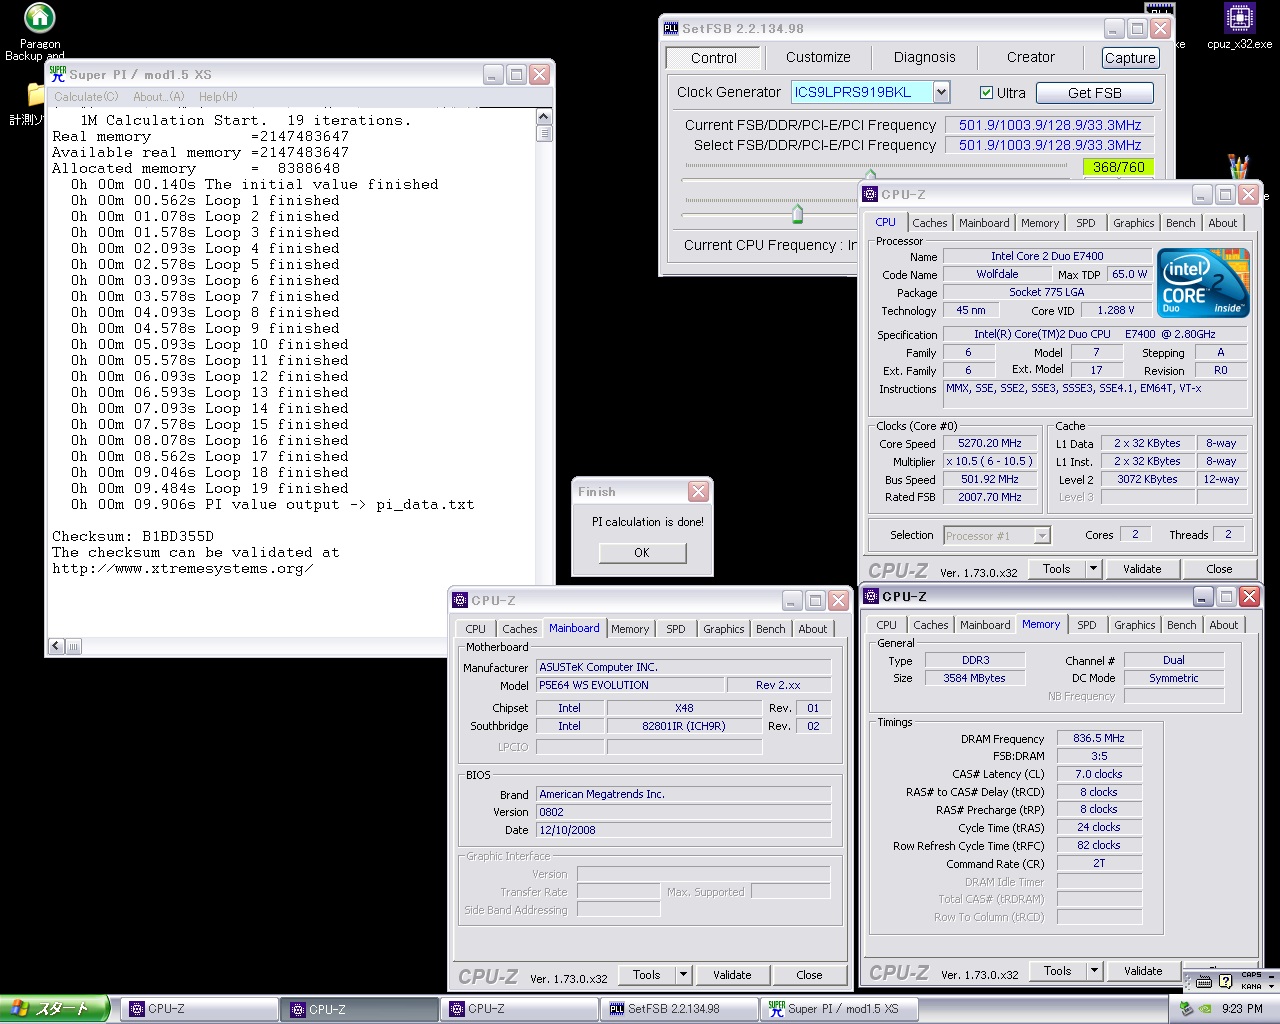The image size is (1280, 1024).
Task: Expand Tools arrow in CPU-Z Mainboard window
Action: (x=684, y=974)
